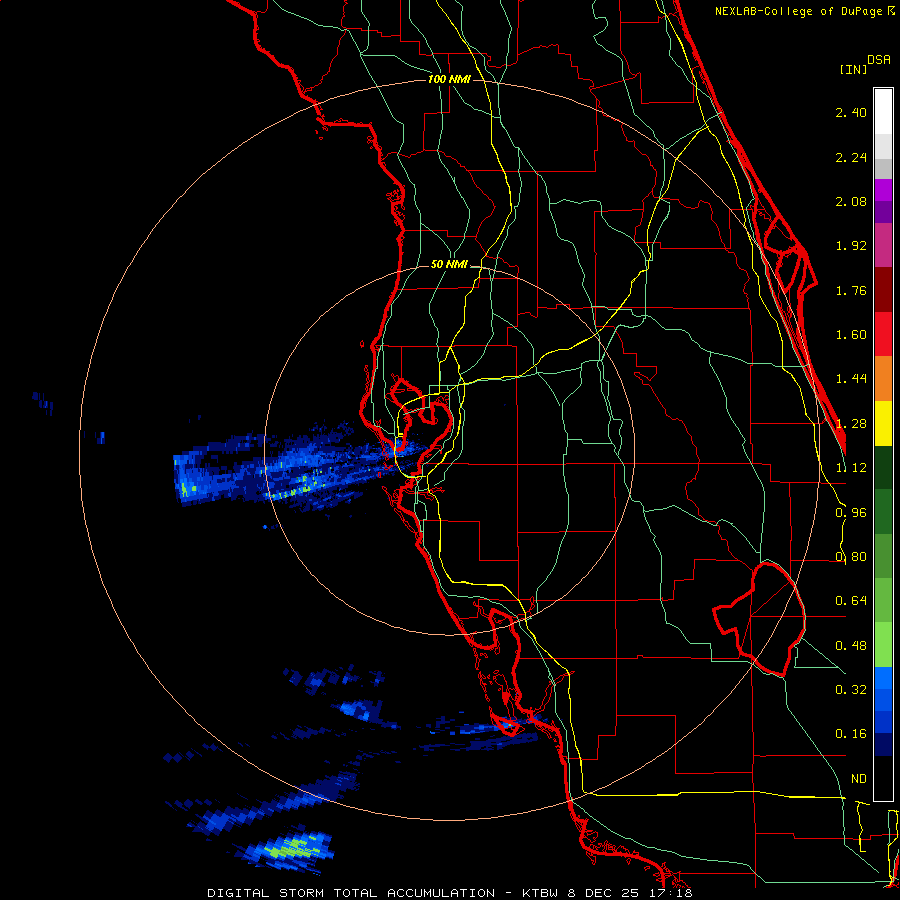Click the yellow swatch near 1.28
The image size is (900, 900).
[x=883, y=423]
